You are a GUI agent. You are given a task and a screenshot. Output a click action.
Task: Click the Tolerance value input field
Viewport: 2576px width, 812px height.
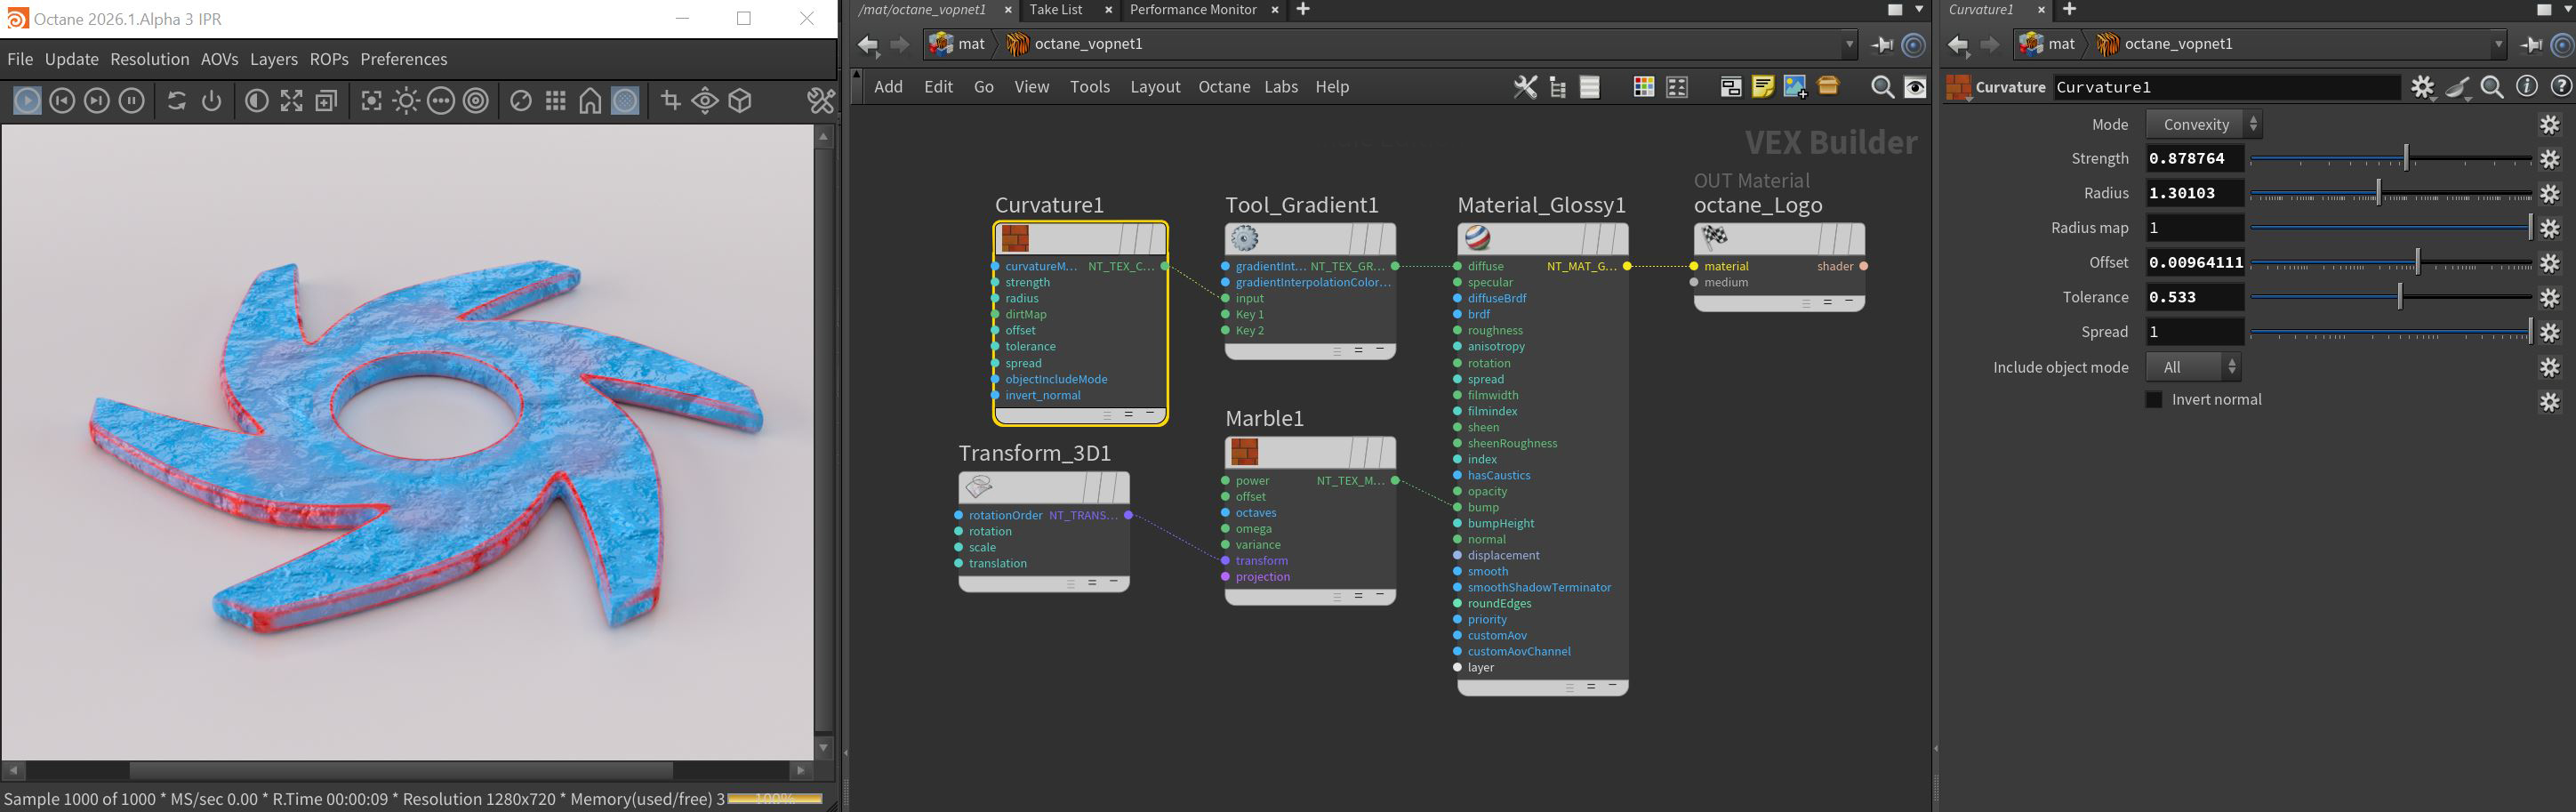pos(2194,298)
